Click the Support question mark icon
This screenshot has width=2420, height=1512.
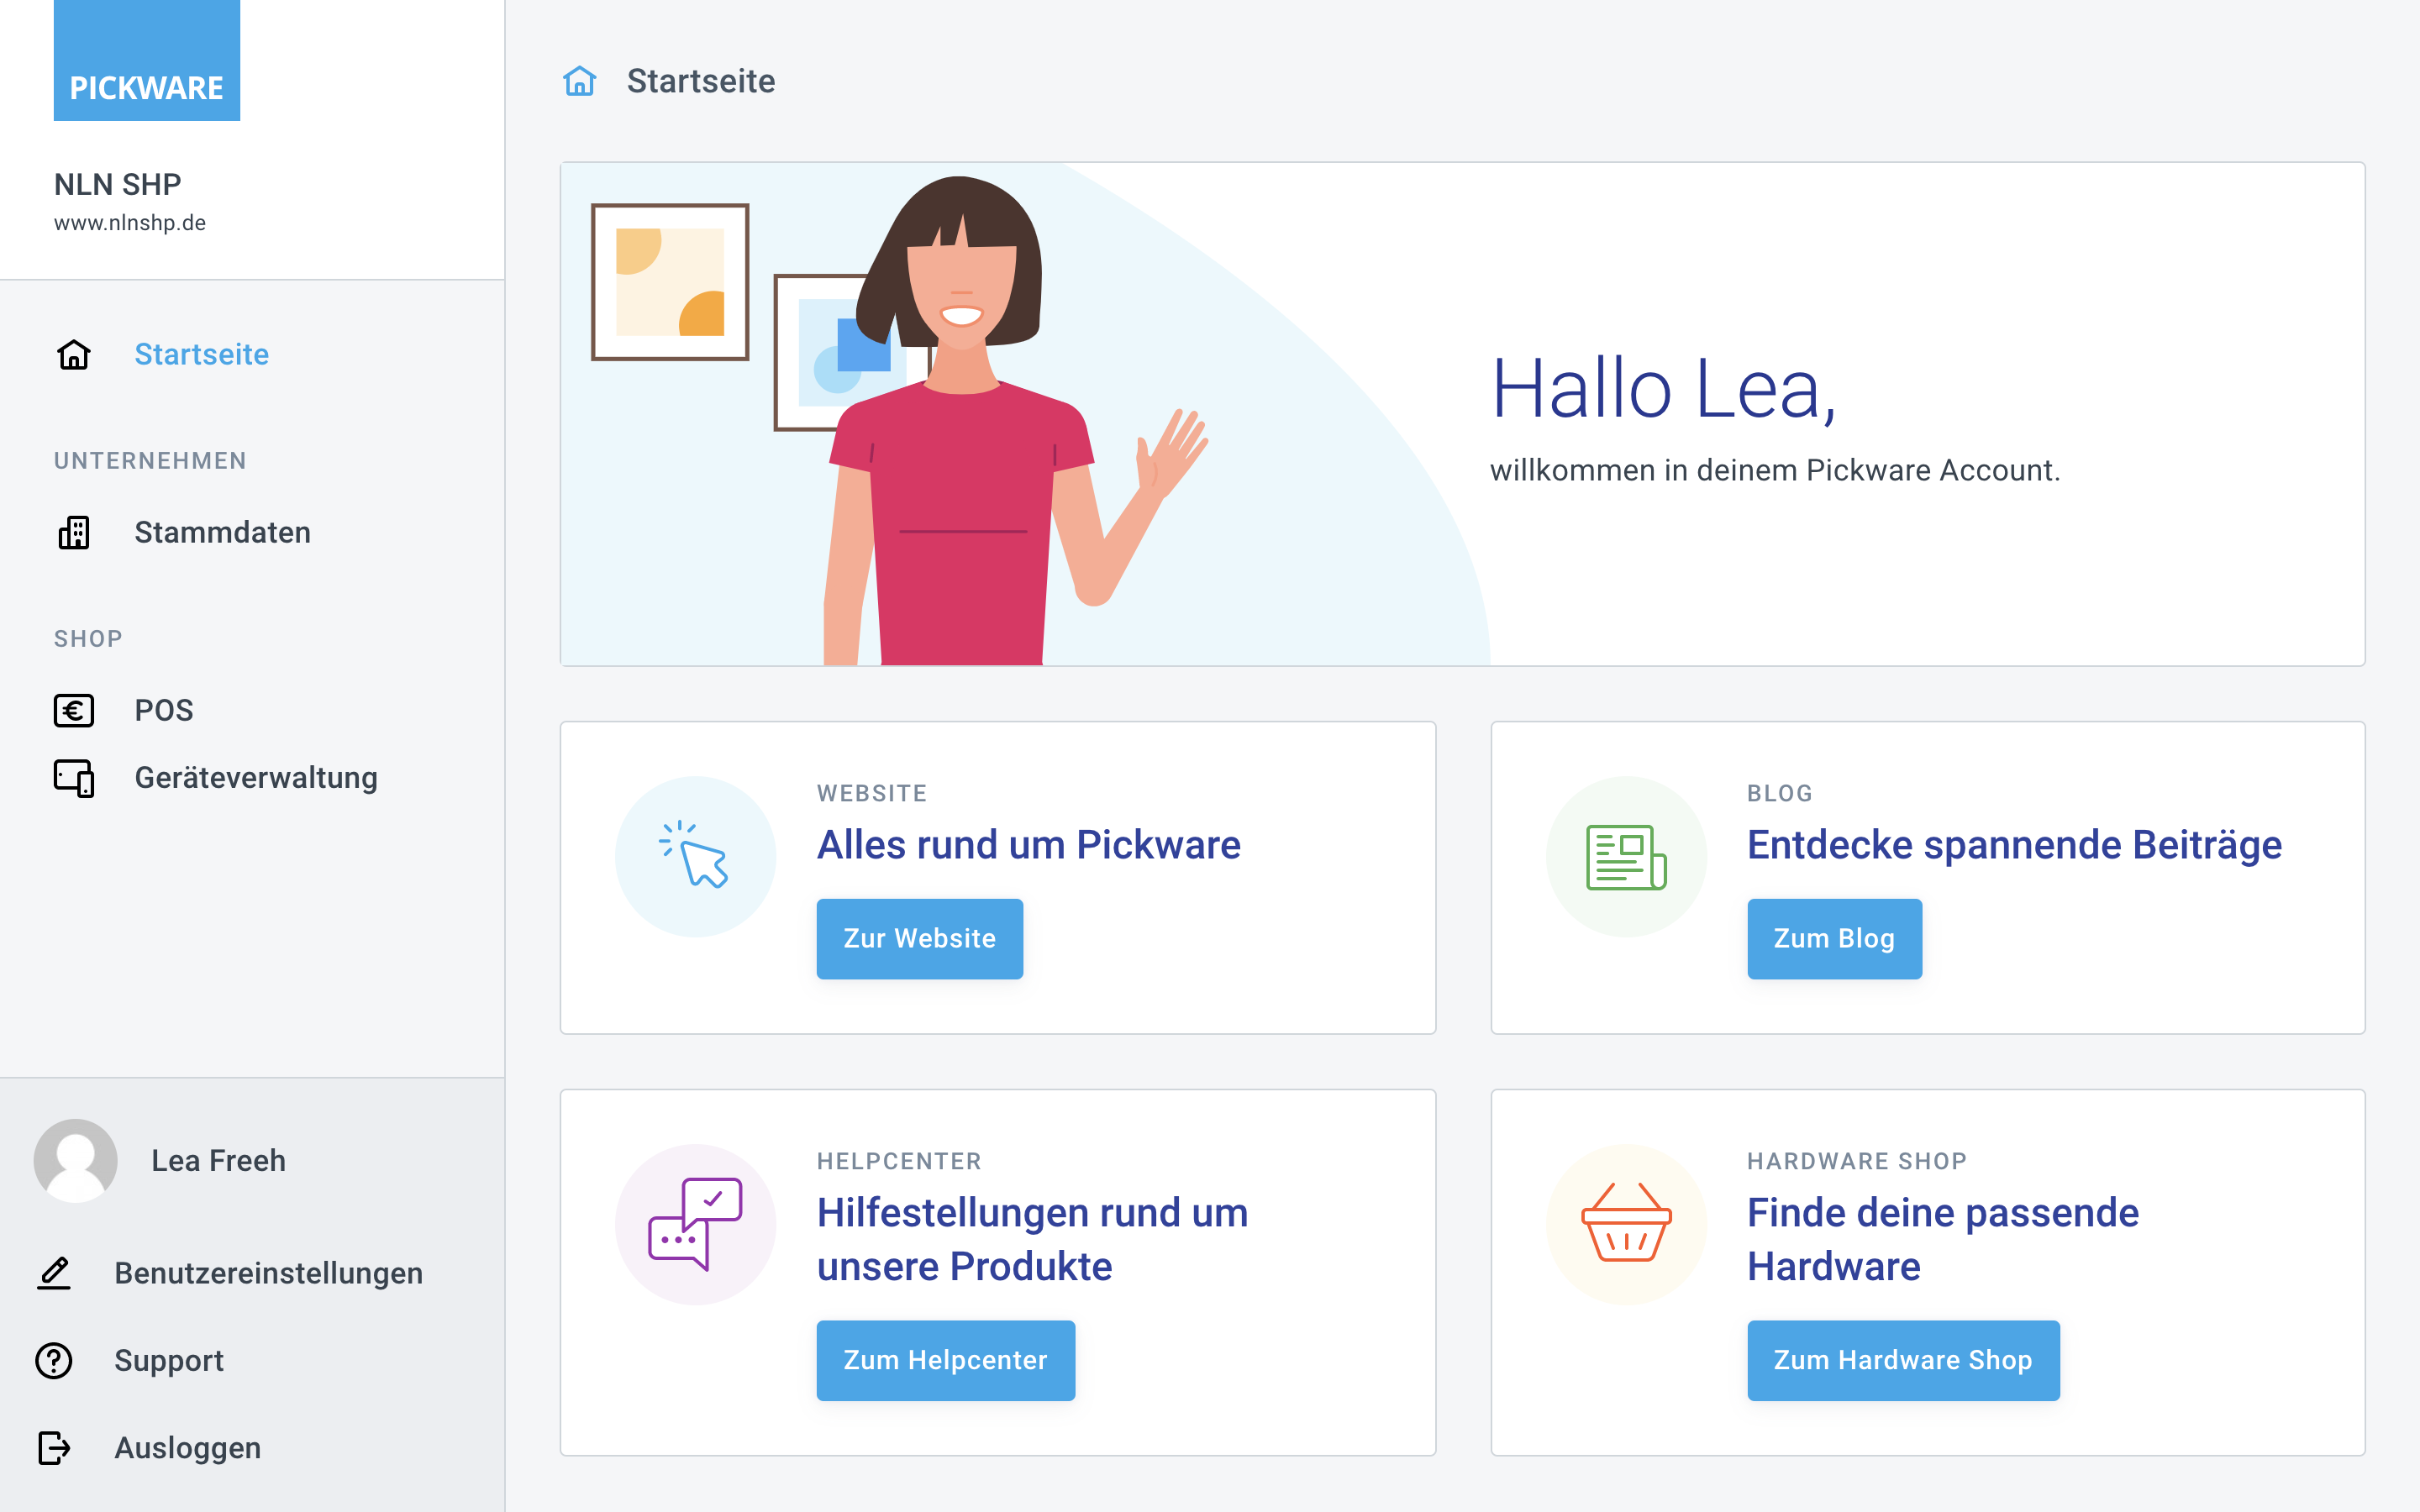click(54, 1360)
